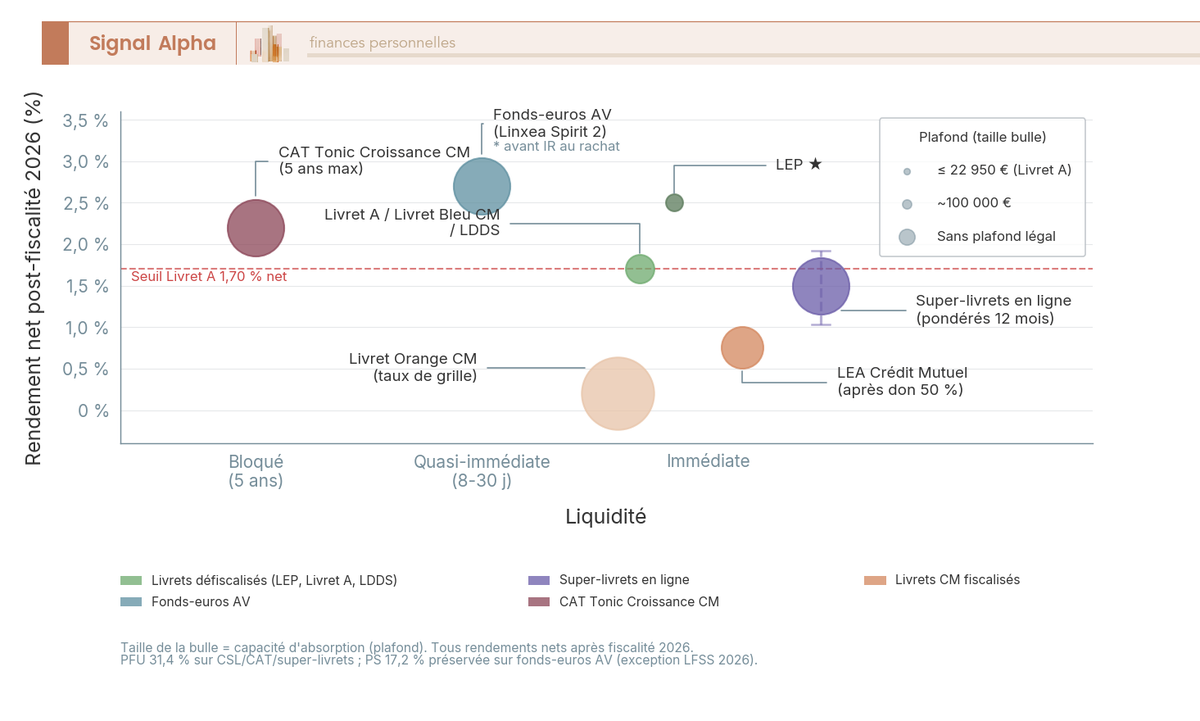Click the 'Taille de la bulle' footnote line
This screenshot has height=721, width=1200.
(x=407, y=648)
